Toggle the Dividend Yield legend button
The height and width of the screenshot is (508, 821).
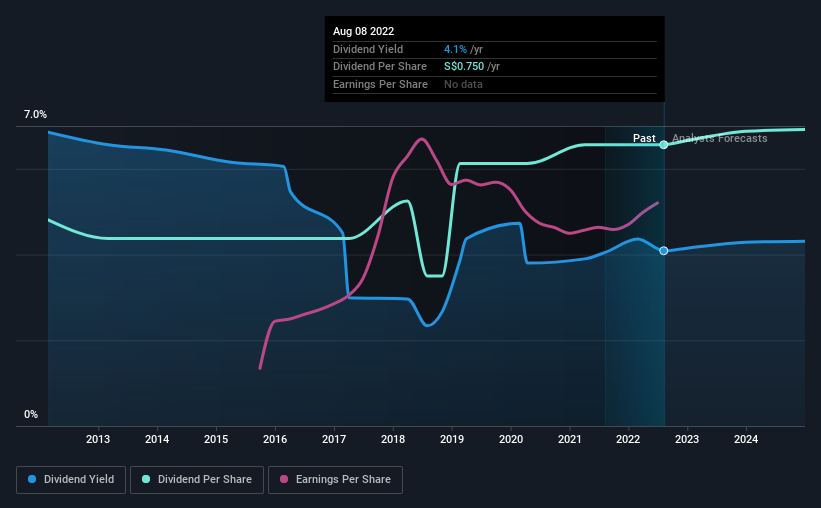(71, 480)
